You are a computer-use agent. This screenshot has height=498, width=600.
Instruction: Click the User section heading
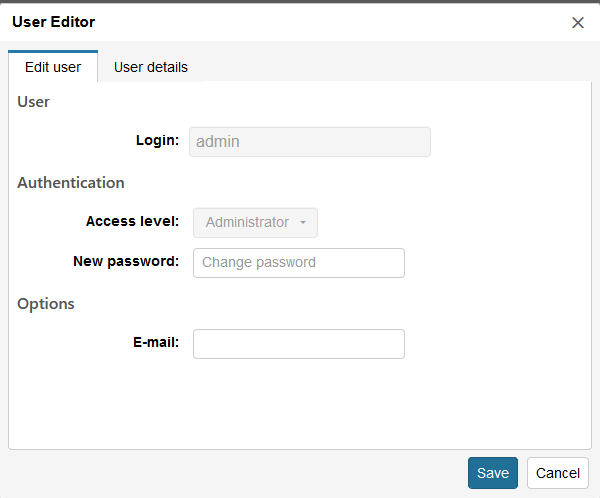click(x=34, y=102)
